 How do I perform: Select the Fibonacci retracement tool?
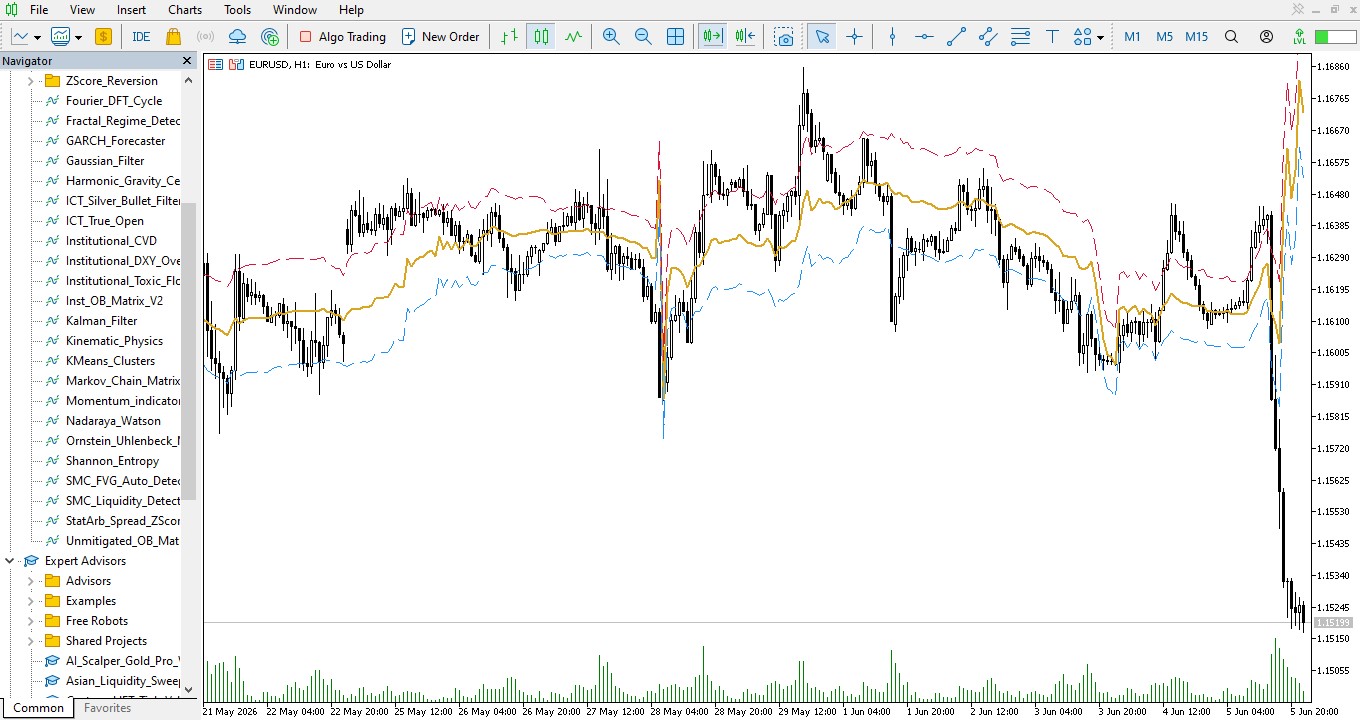[x=1020, y=37]
